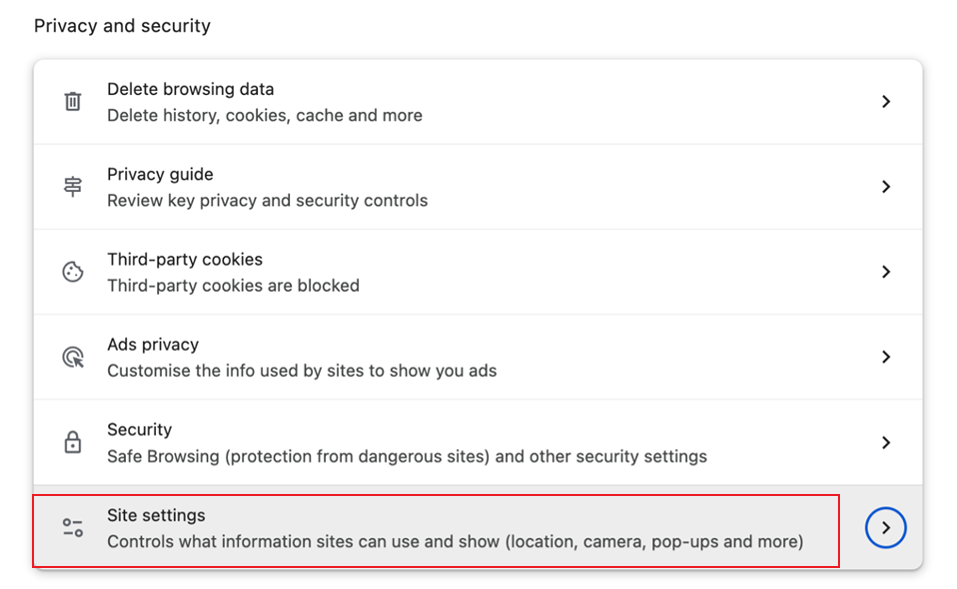
Task: Open Ads privacy settings
Action: (x=400, y=355)
